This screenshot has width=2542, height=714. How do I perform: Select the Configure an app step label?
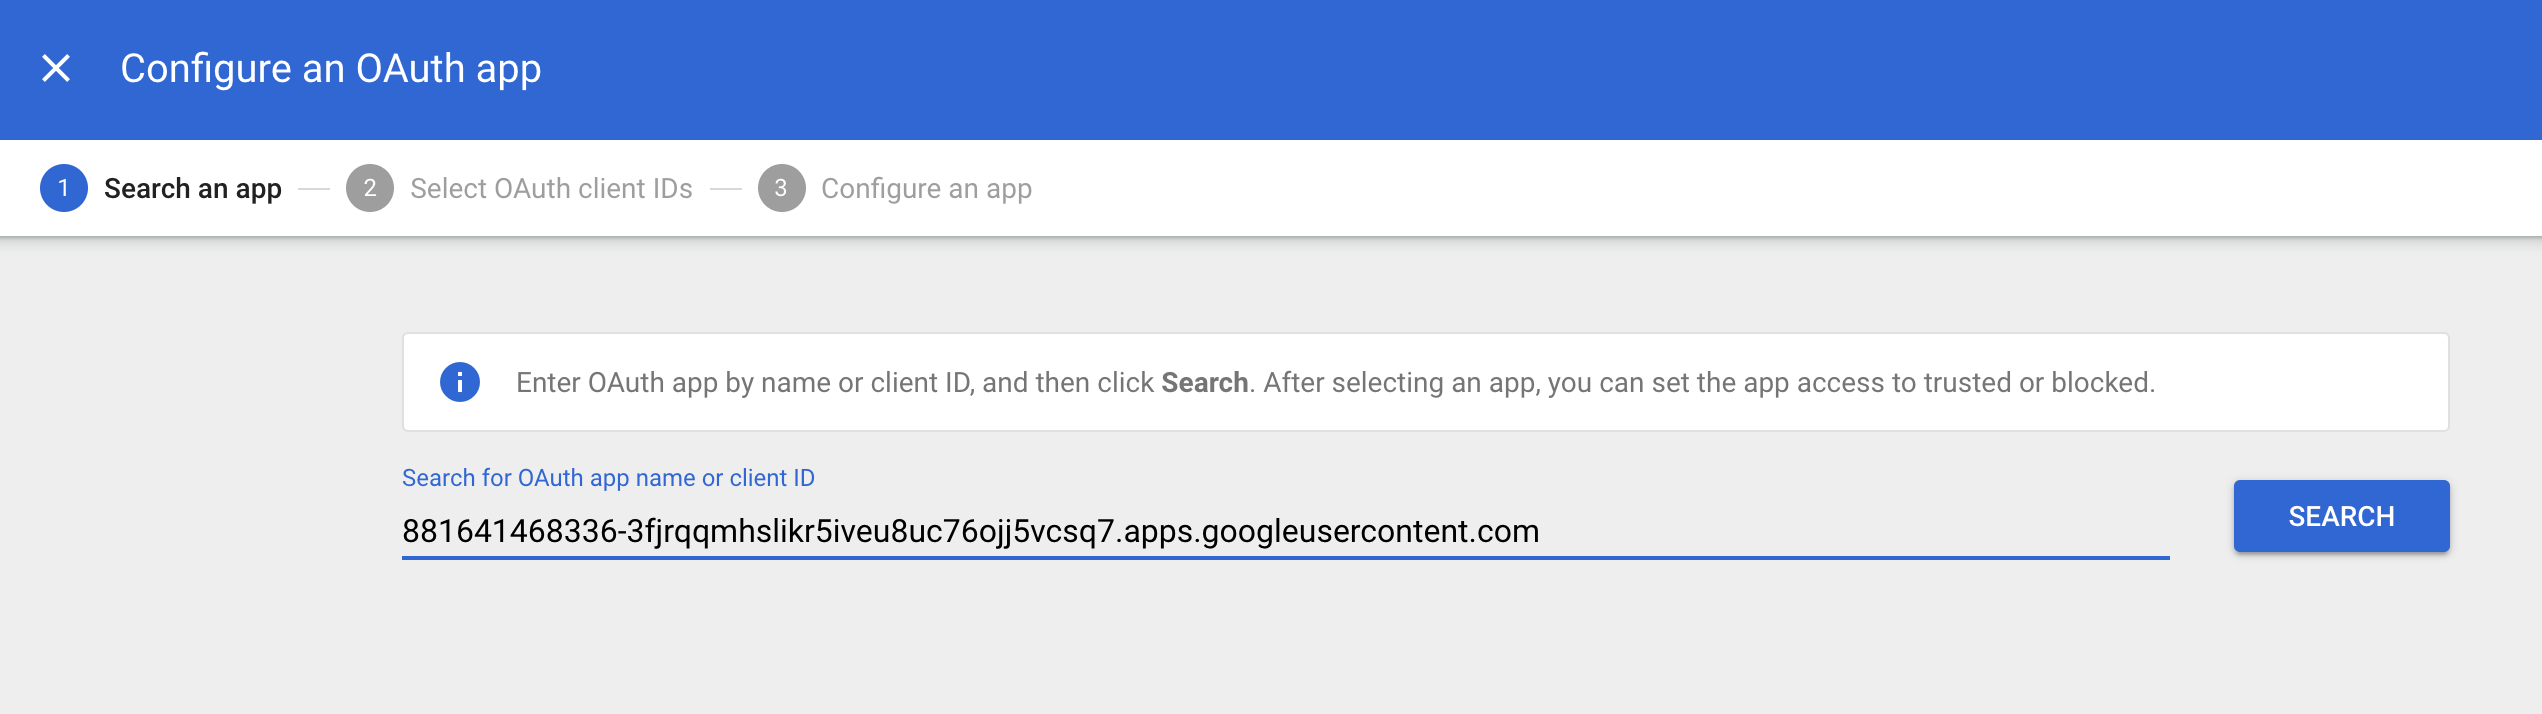[x=926, y=189]
